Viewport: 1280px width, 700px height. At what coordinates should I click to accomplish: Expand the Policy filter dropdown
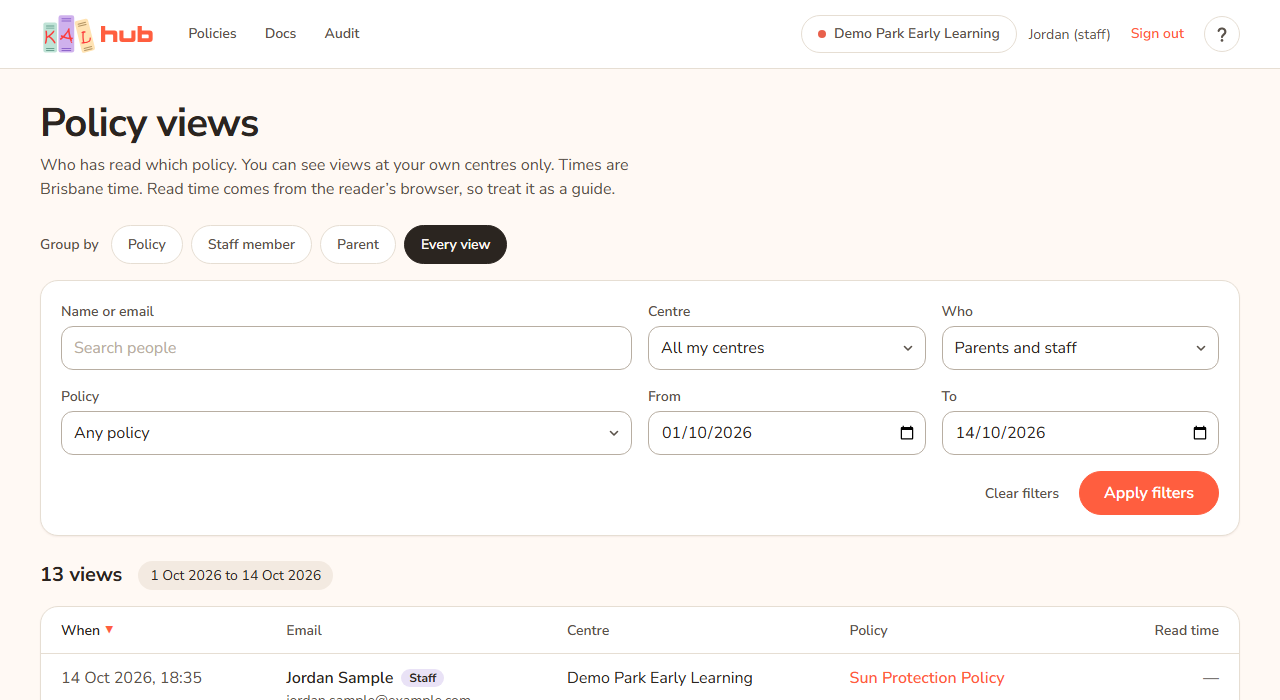pos(346,433)
